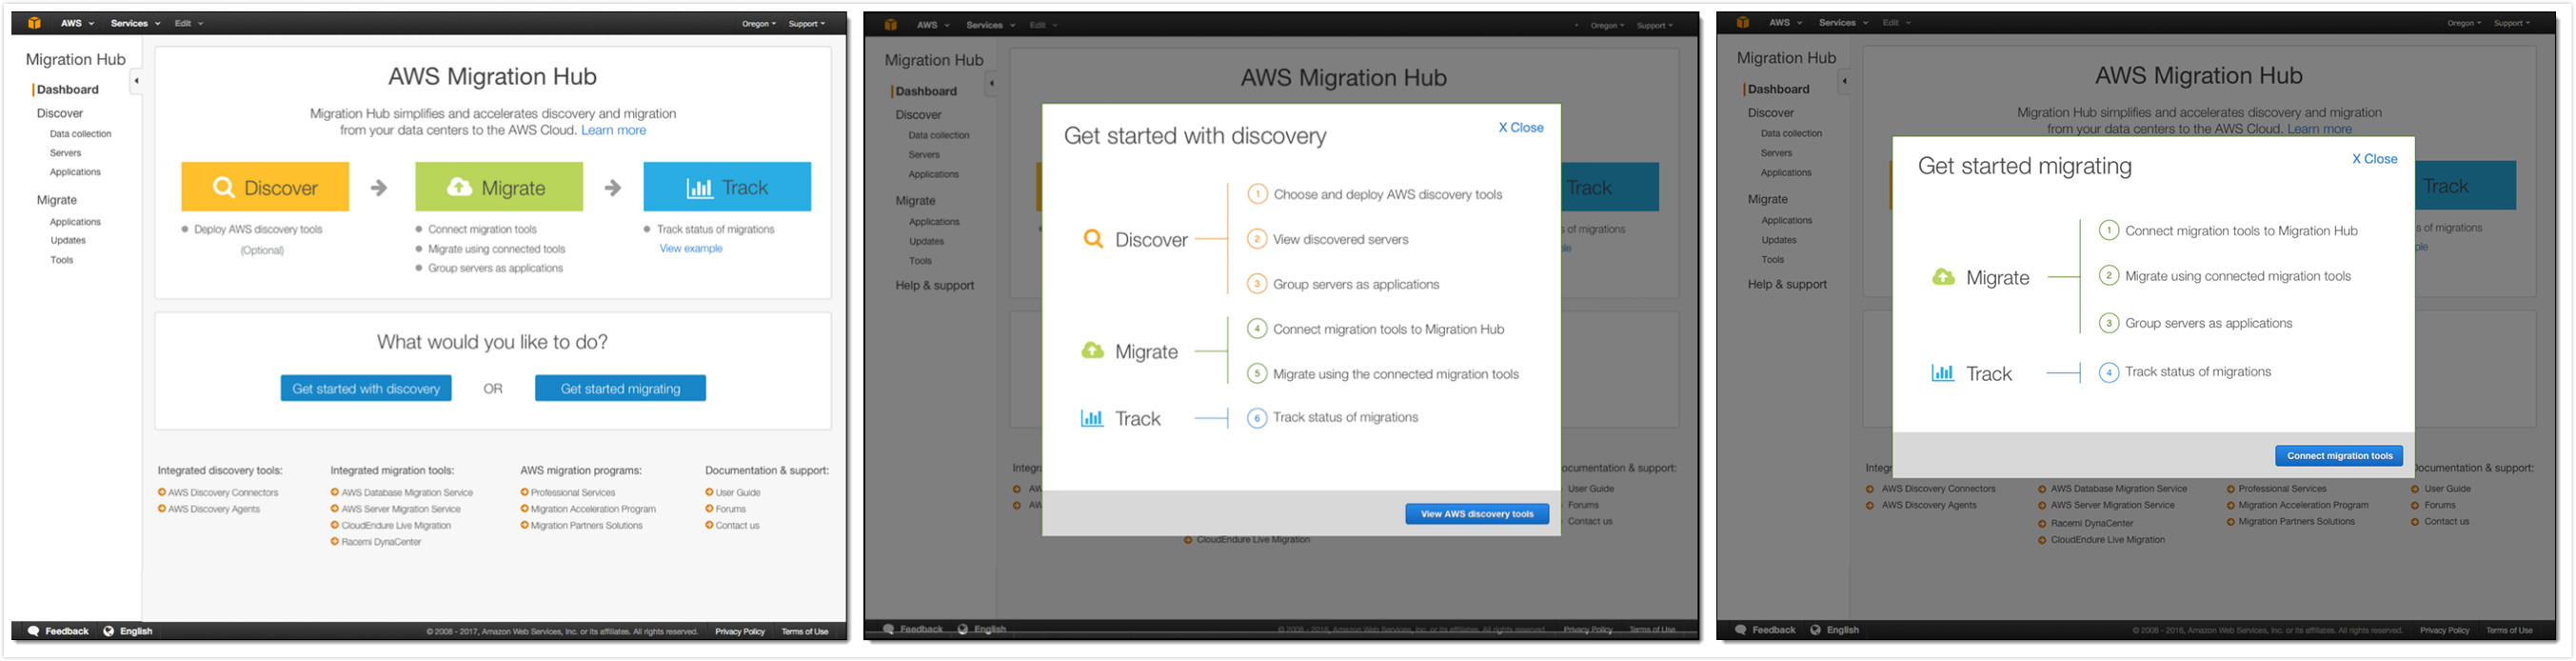Collapse the sidebar on the undimmed dashboard

point(136,81)
